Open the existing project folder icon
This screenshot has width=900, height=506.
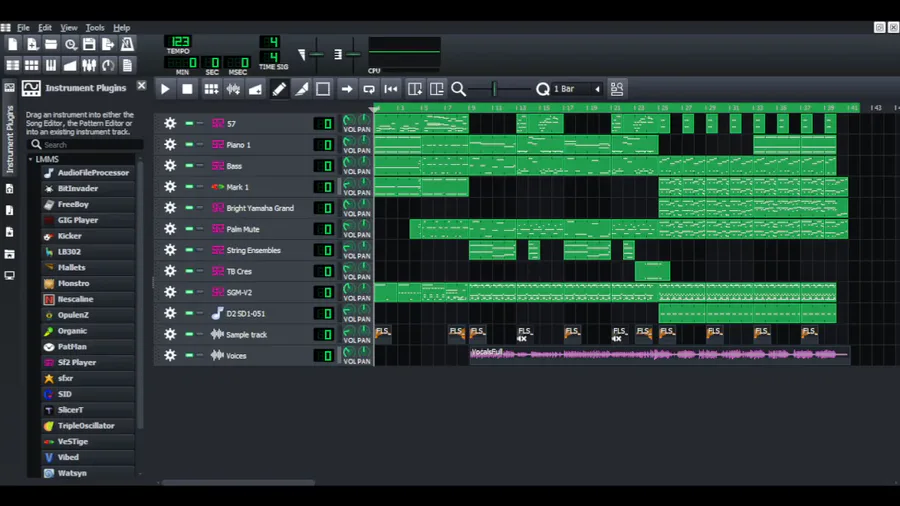[x=51, y=44]
